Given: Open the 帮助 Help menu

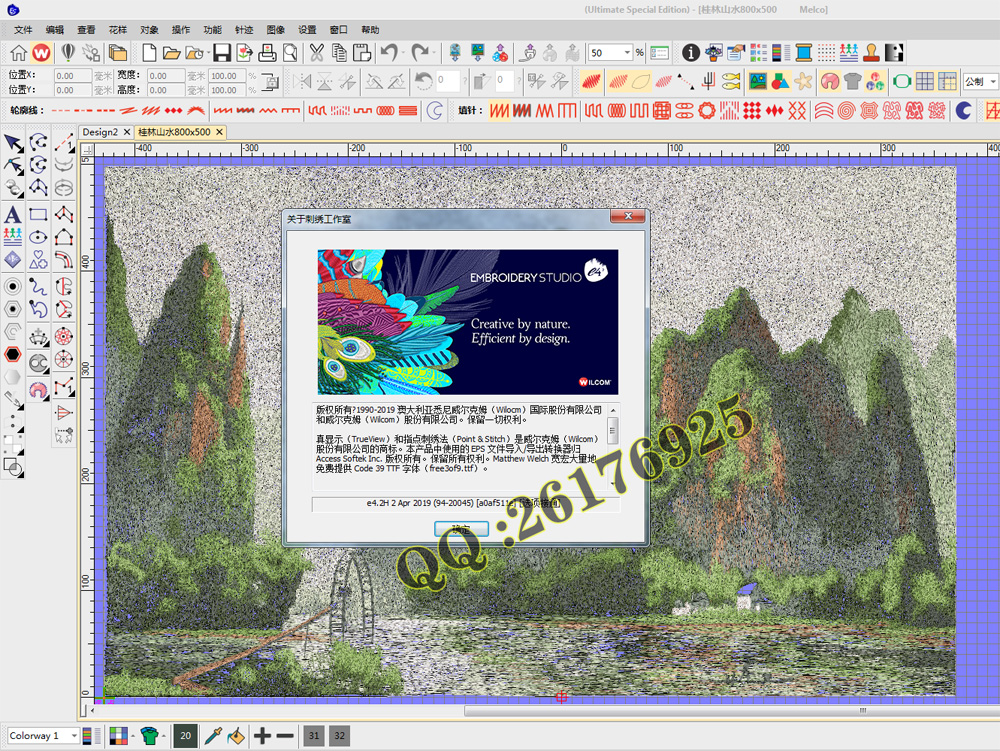Looking at the screenshot, I should click(370, 30).
